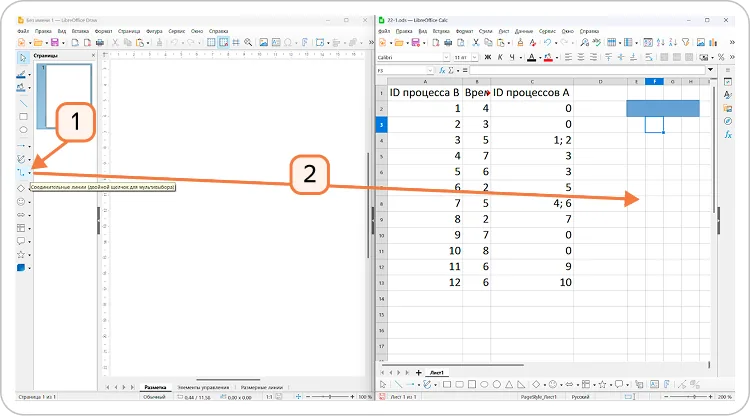Insert a chart using Calc's chart icon

[x=713, y=43]
